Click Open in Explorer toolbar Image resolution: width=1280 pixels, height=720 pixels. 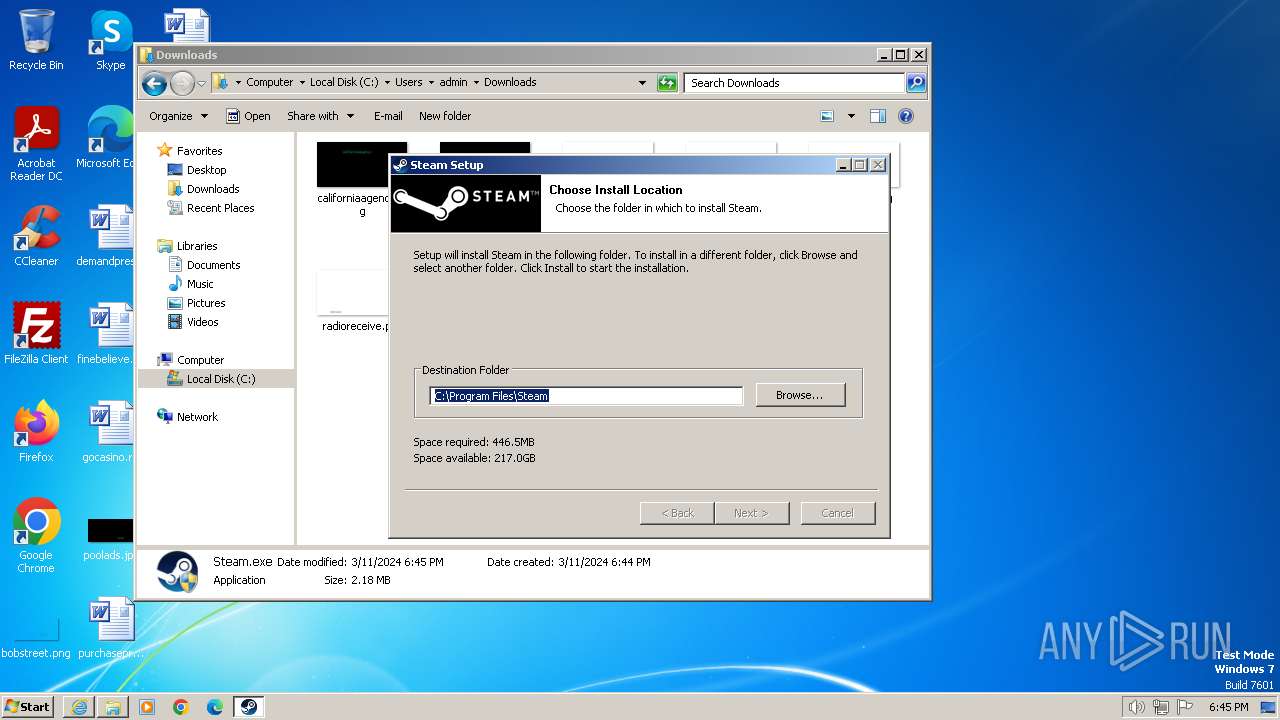pos(248,116)
